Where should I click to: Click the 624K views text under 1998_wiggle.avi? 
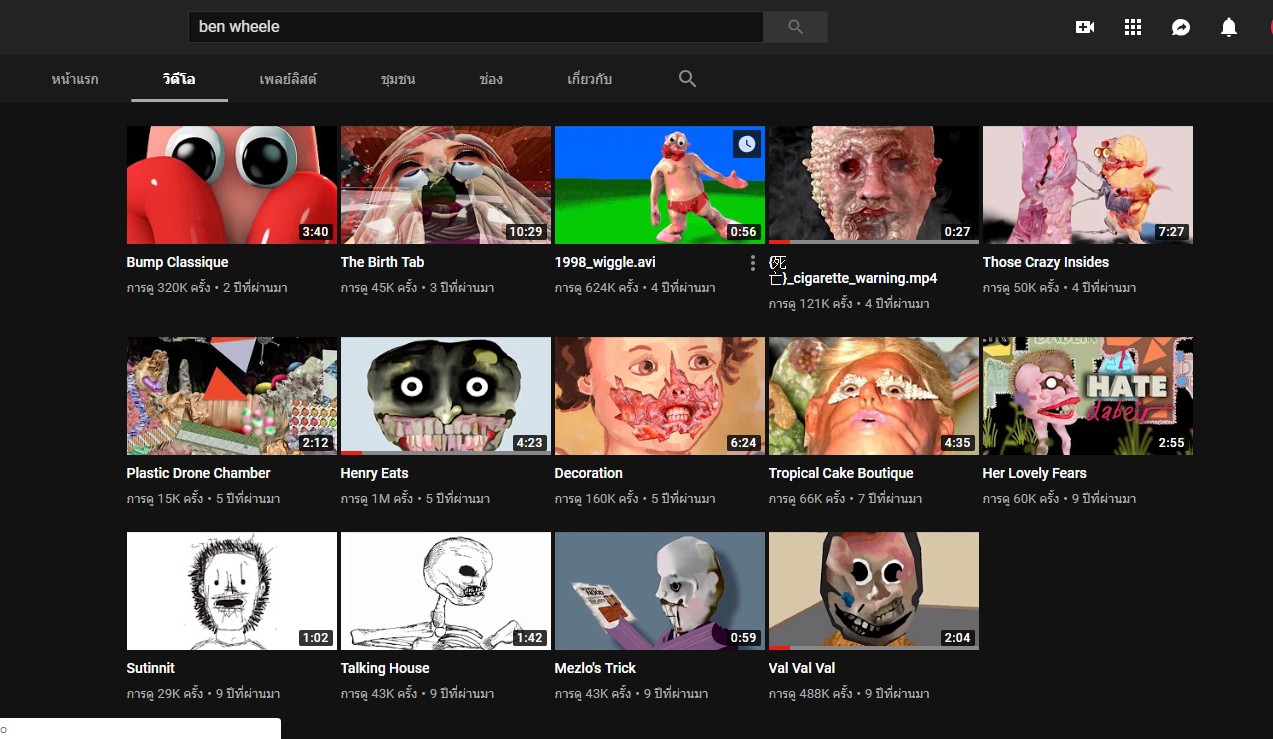pos(596,288)
